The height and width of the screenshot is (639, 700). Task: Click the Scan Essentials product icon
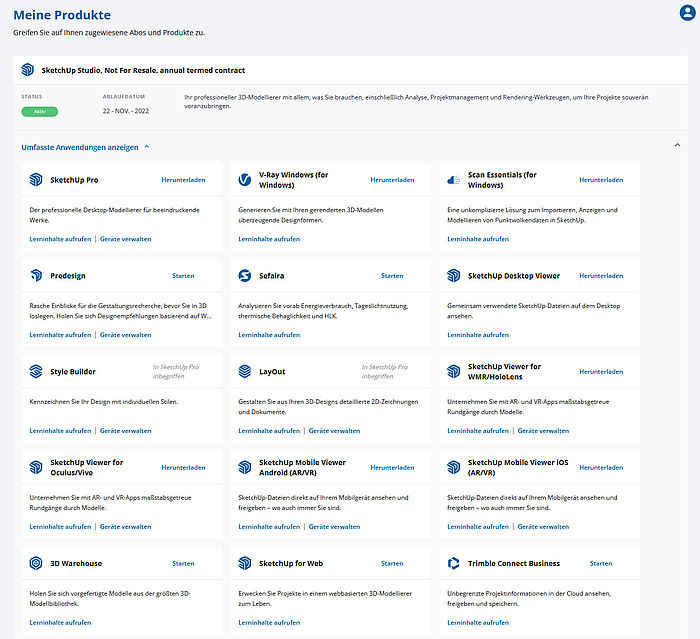(454, 180)
